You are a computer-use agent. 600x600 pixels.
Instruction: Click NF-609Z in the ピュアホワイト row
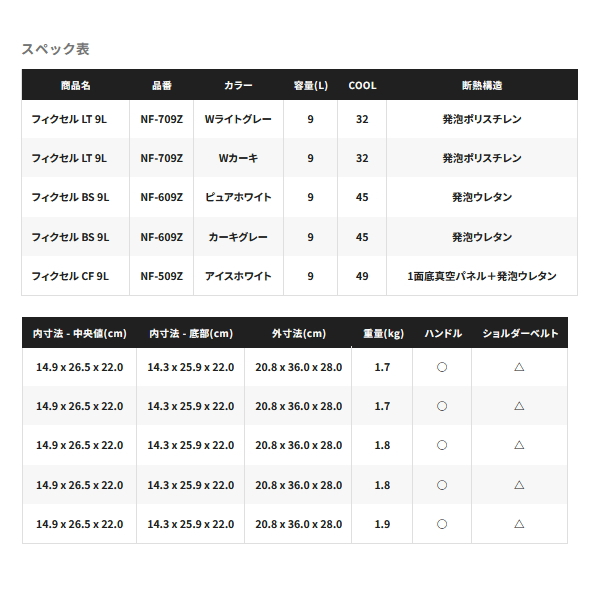tap(161, 197)
